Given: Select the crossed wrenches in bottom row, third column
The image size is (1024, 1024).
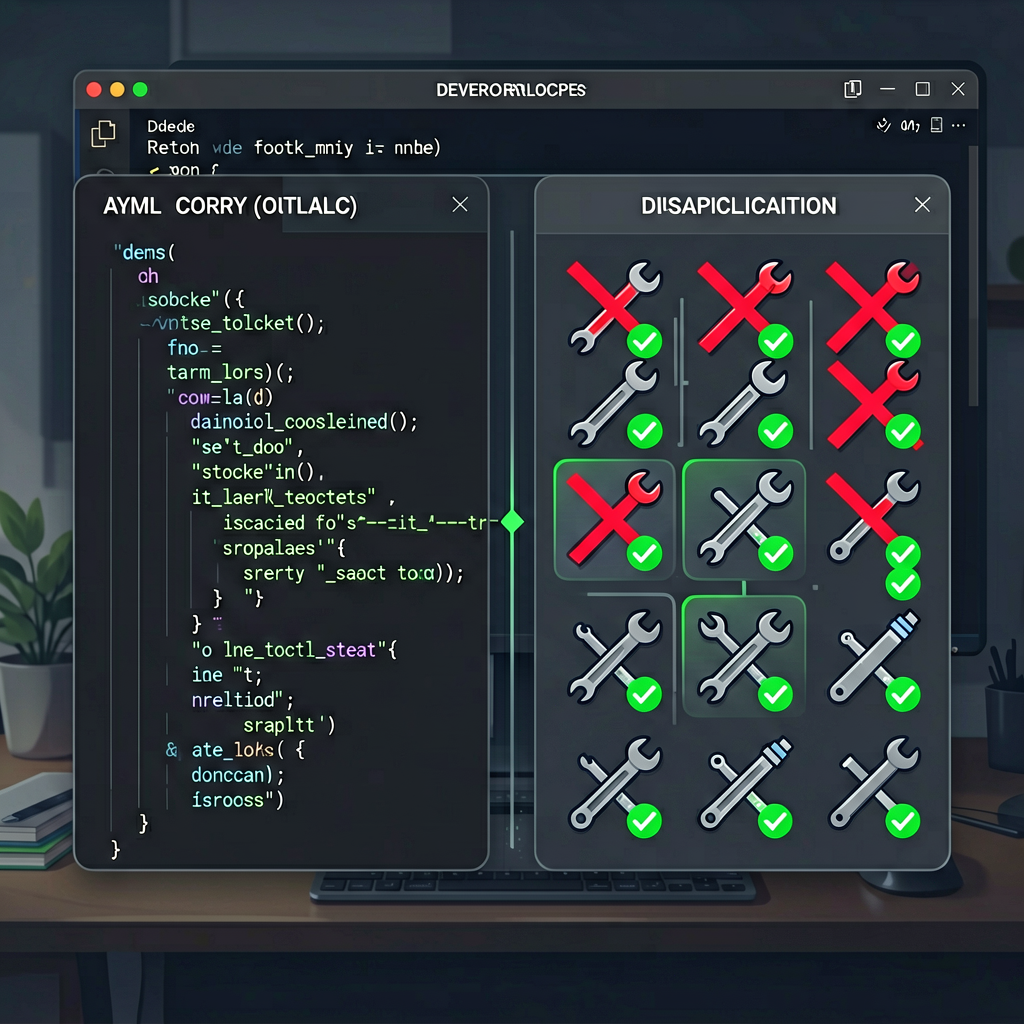Looking at the screenshot, I should coord(874,786).
